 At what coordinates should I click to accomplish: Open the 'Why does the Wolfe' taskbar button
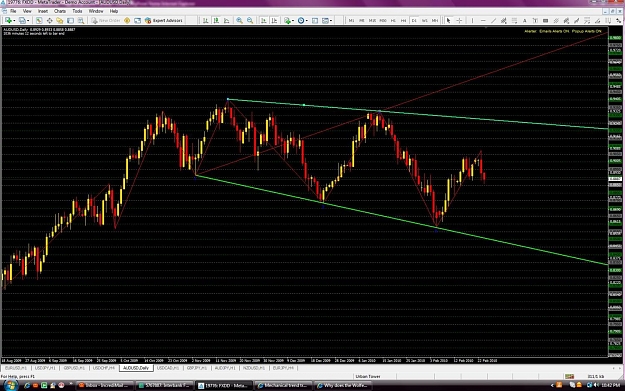(344, 385)
